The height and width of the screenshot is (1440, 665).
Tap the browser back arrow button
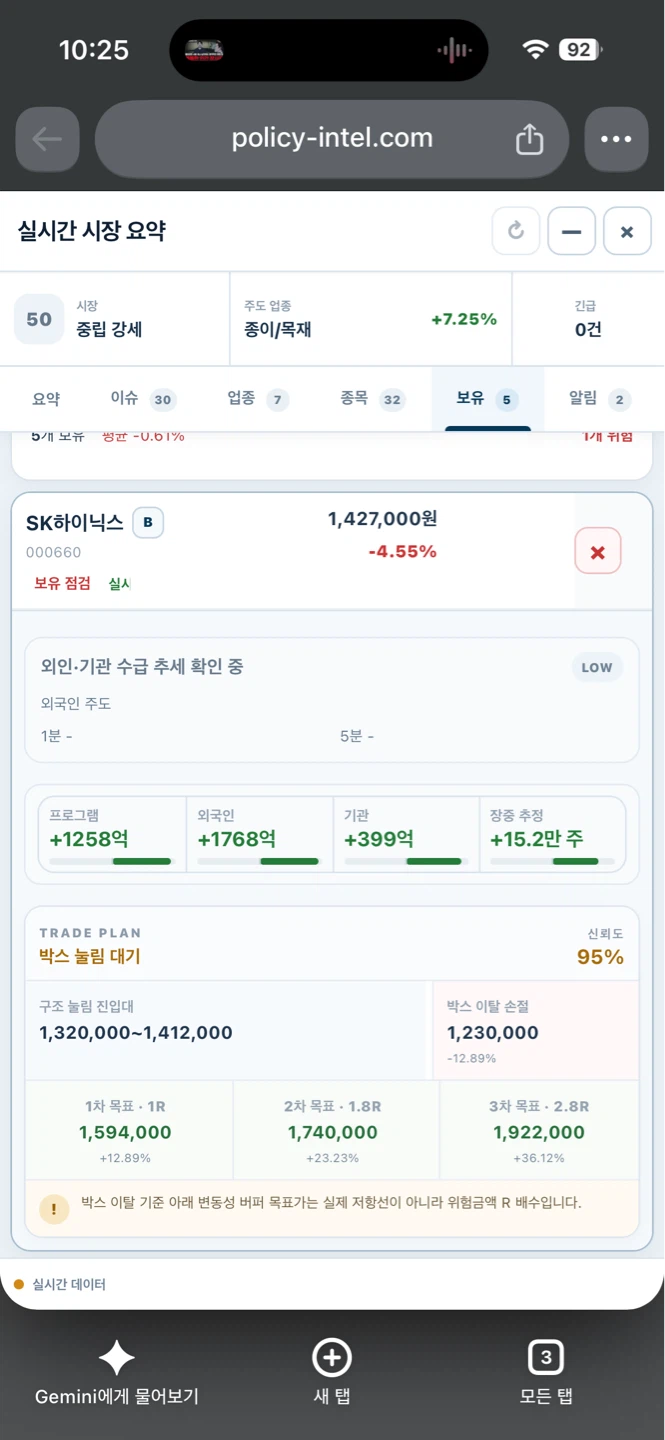[47, 139]
